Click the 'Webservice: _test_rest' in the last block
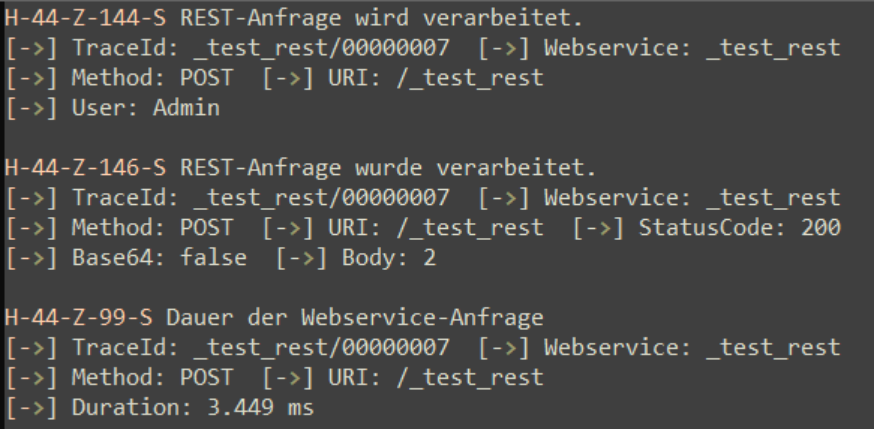This screenshot has width=874, height=429. tap(692, 348)
